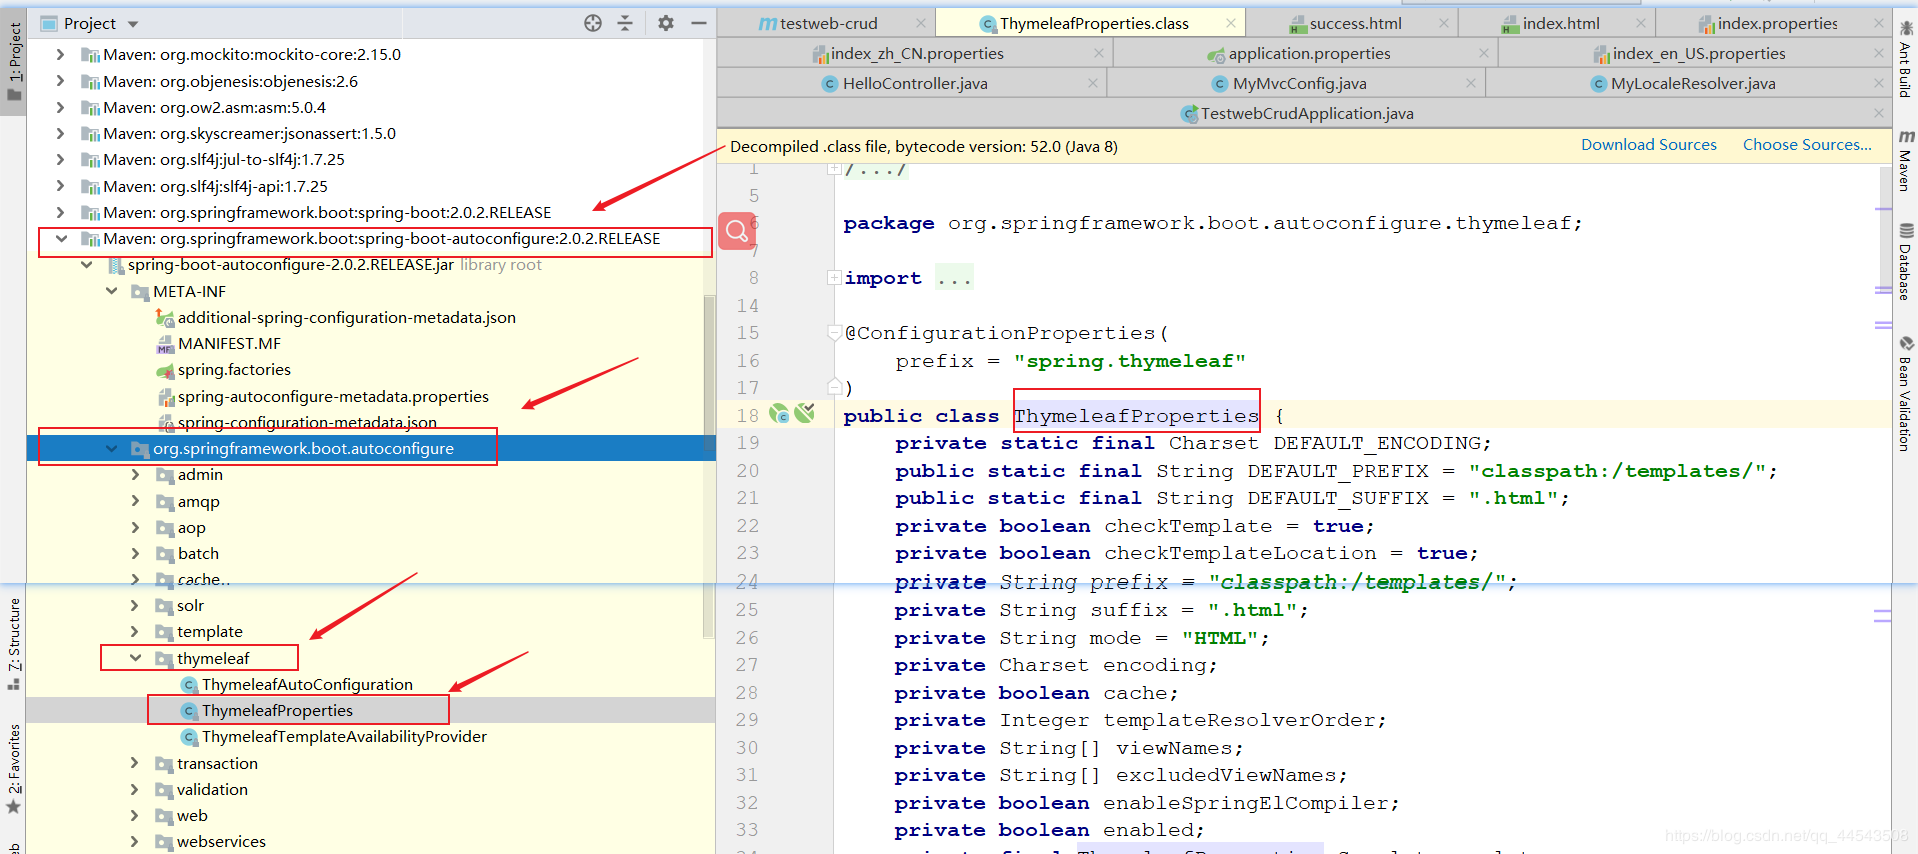Switch to the application.properties tab
1918x854 pixels.
coord(1308,54)
